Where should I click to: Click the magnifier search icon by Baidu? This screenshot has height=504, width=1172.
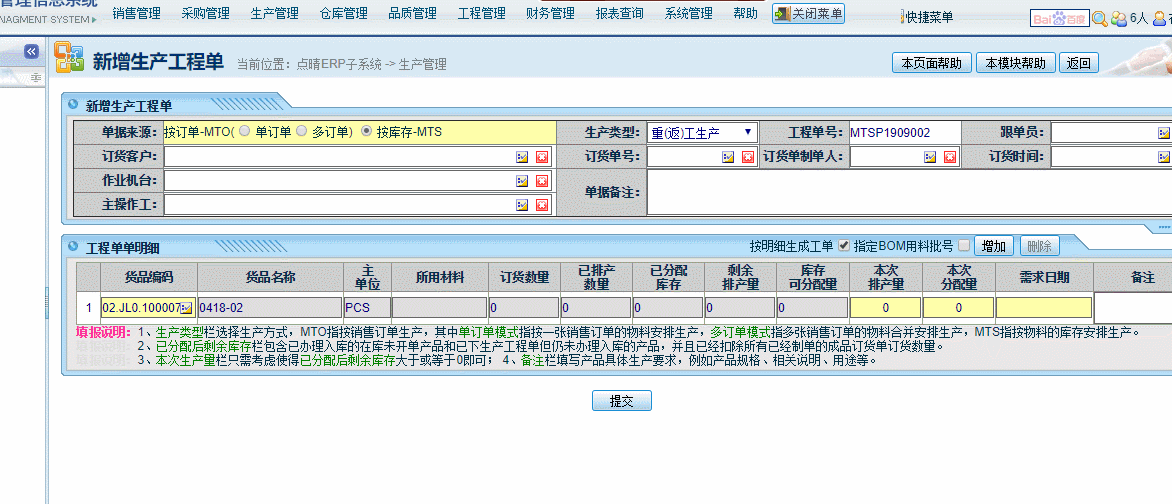point(1099,18)
